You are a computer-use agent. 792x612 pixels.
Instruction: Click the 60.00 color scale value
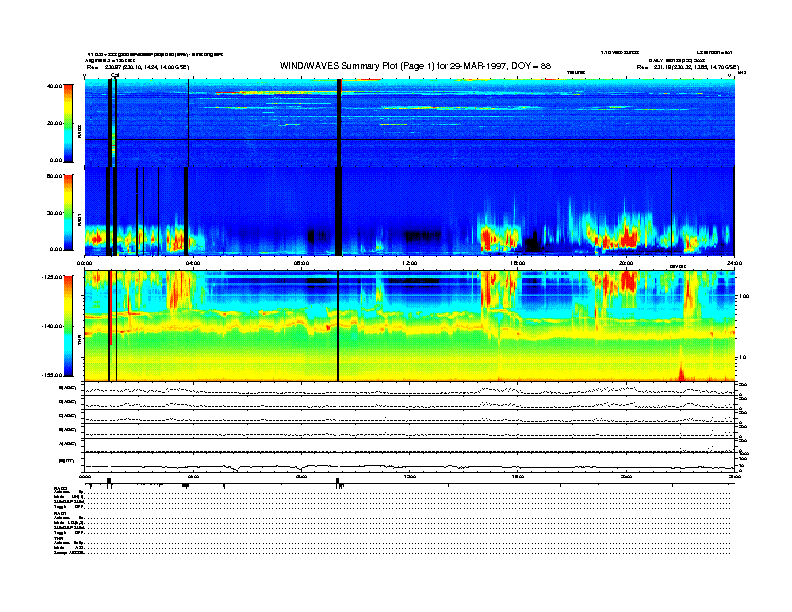(x=54, y=176)
